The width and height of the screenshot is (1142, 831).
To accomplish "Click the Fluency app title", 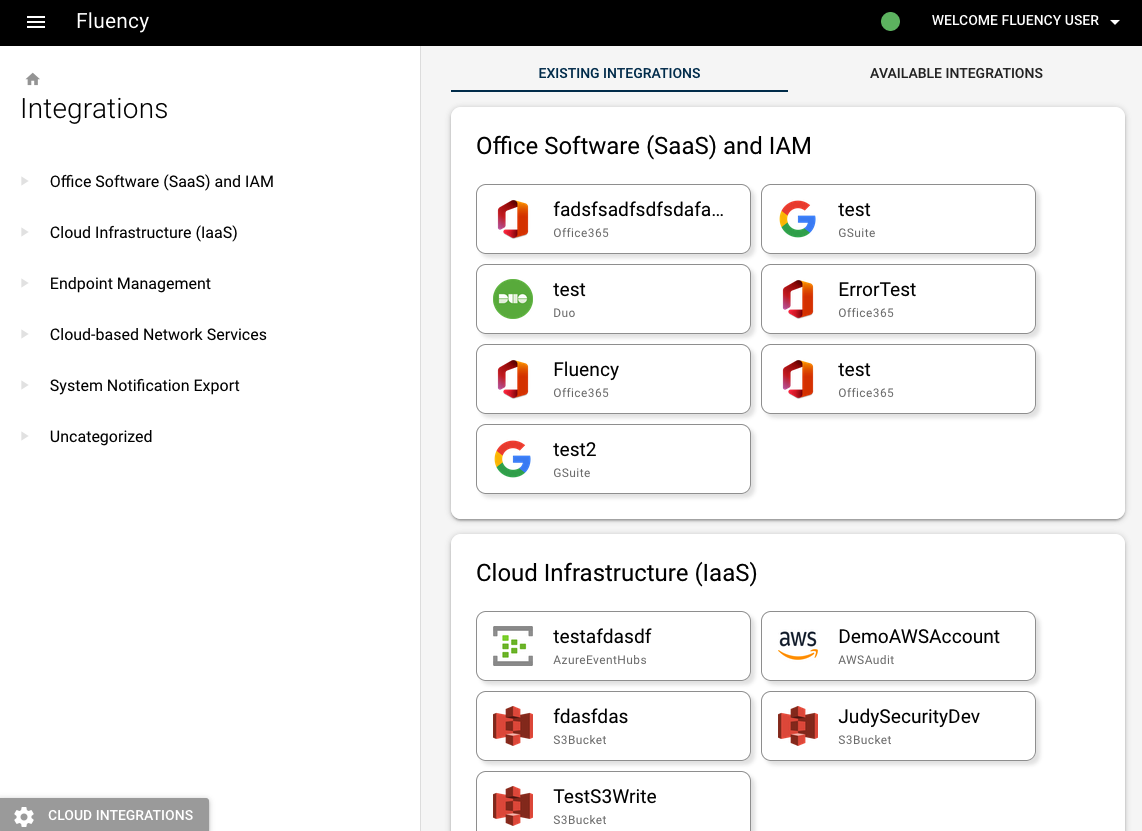I will coord(112,21).
